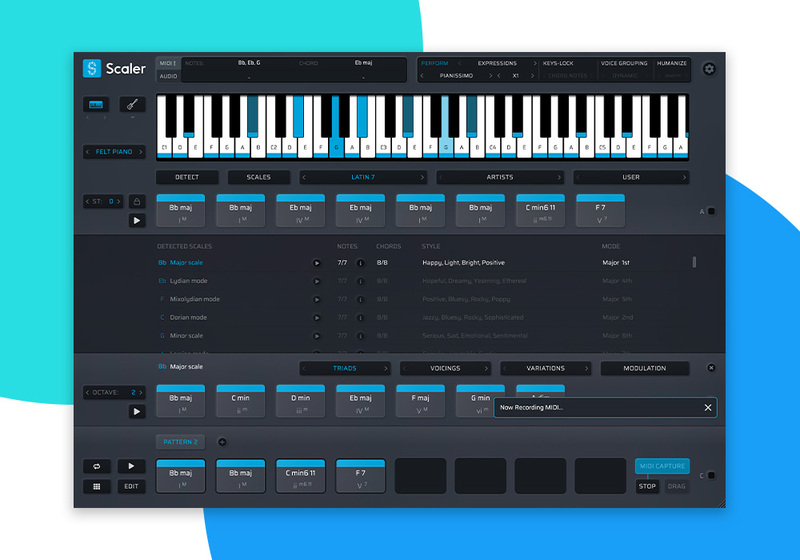The image size is (800, 560).
Task: Toggle the section C bind switch
Action: [711, 475]
